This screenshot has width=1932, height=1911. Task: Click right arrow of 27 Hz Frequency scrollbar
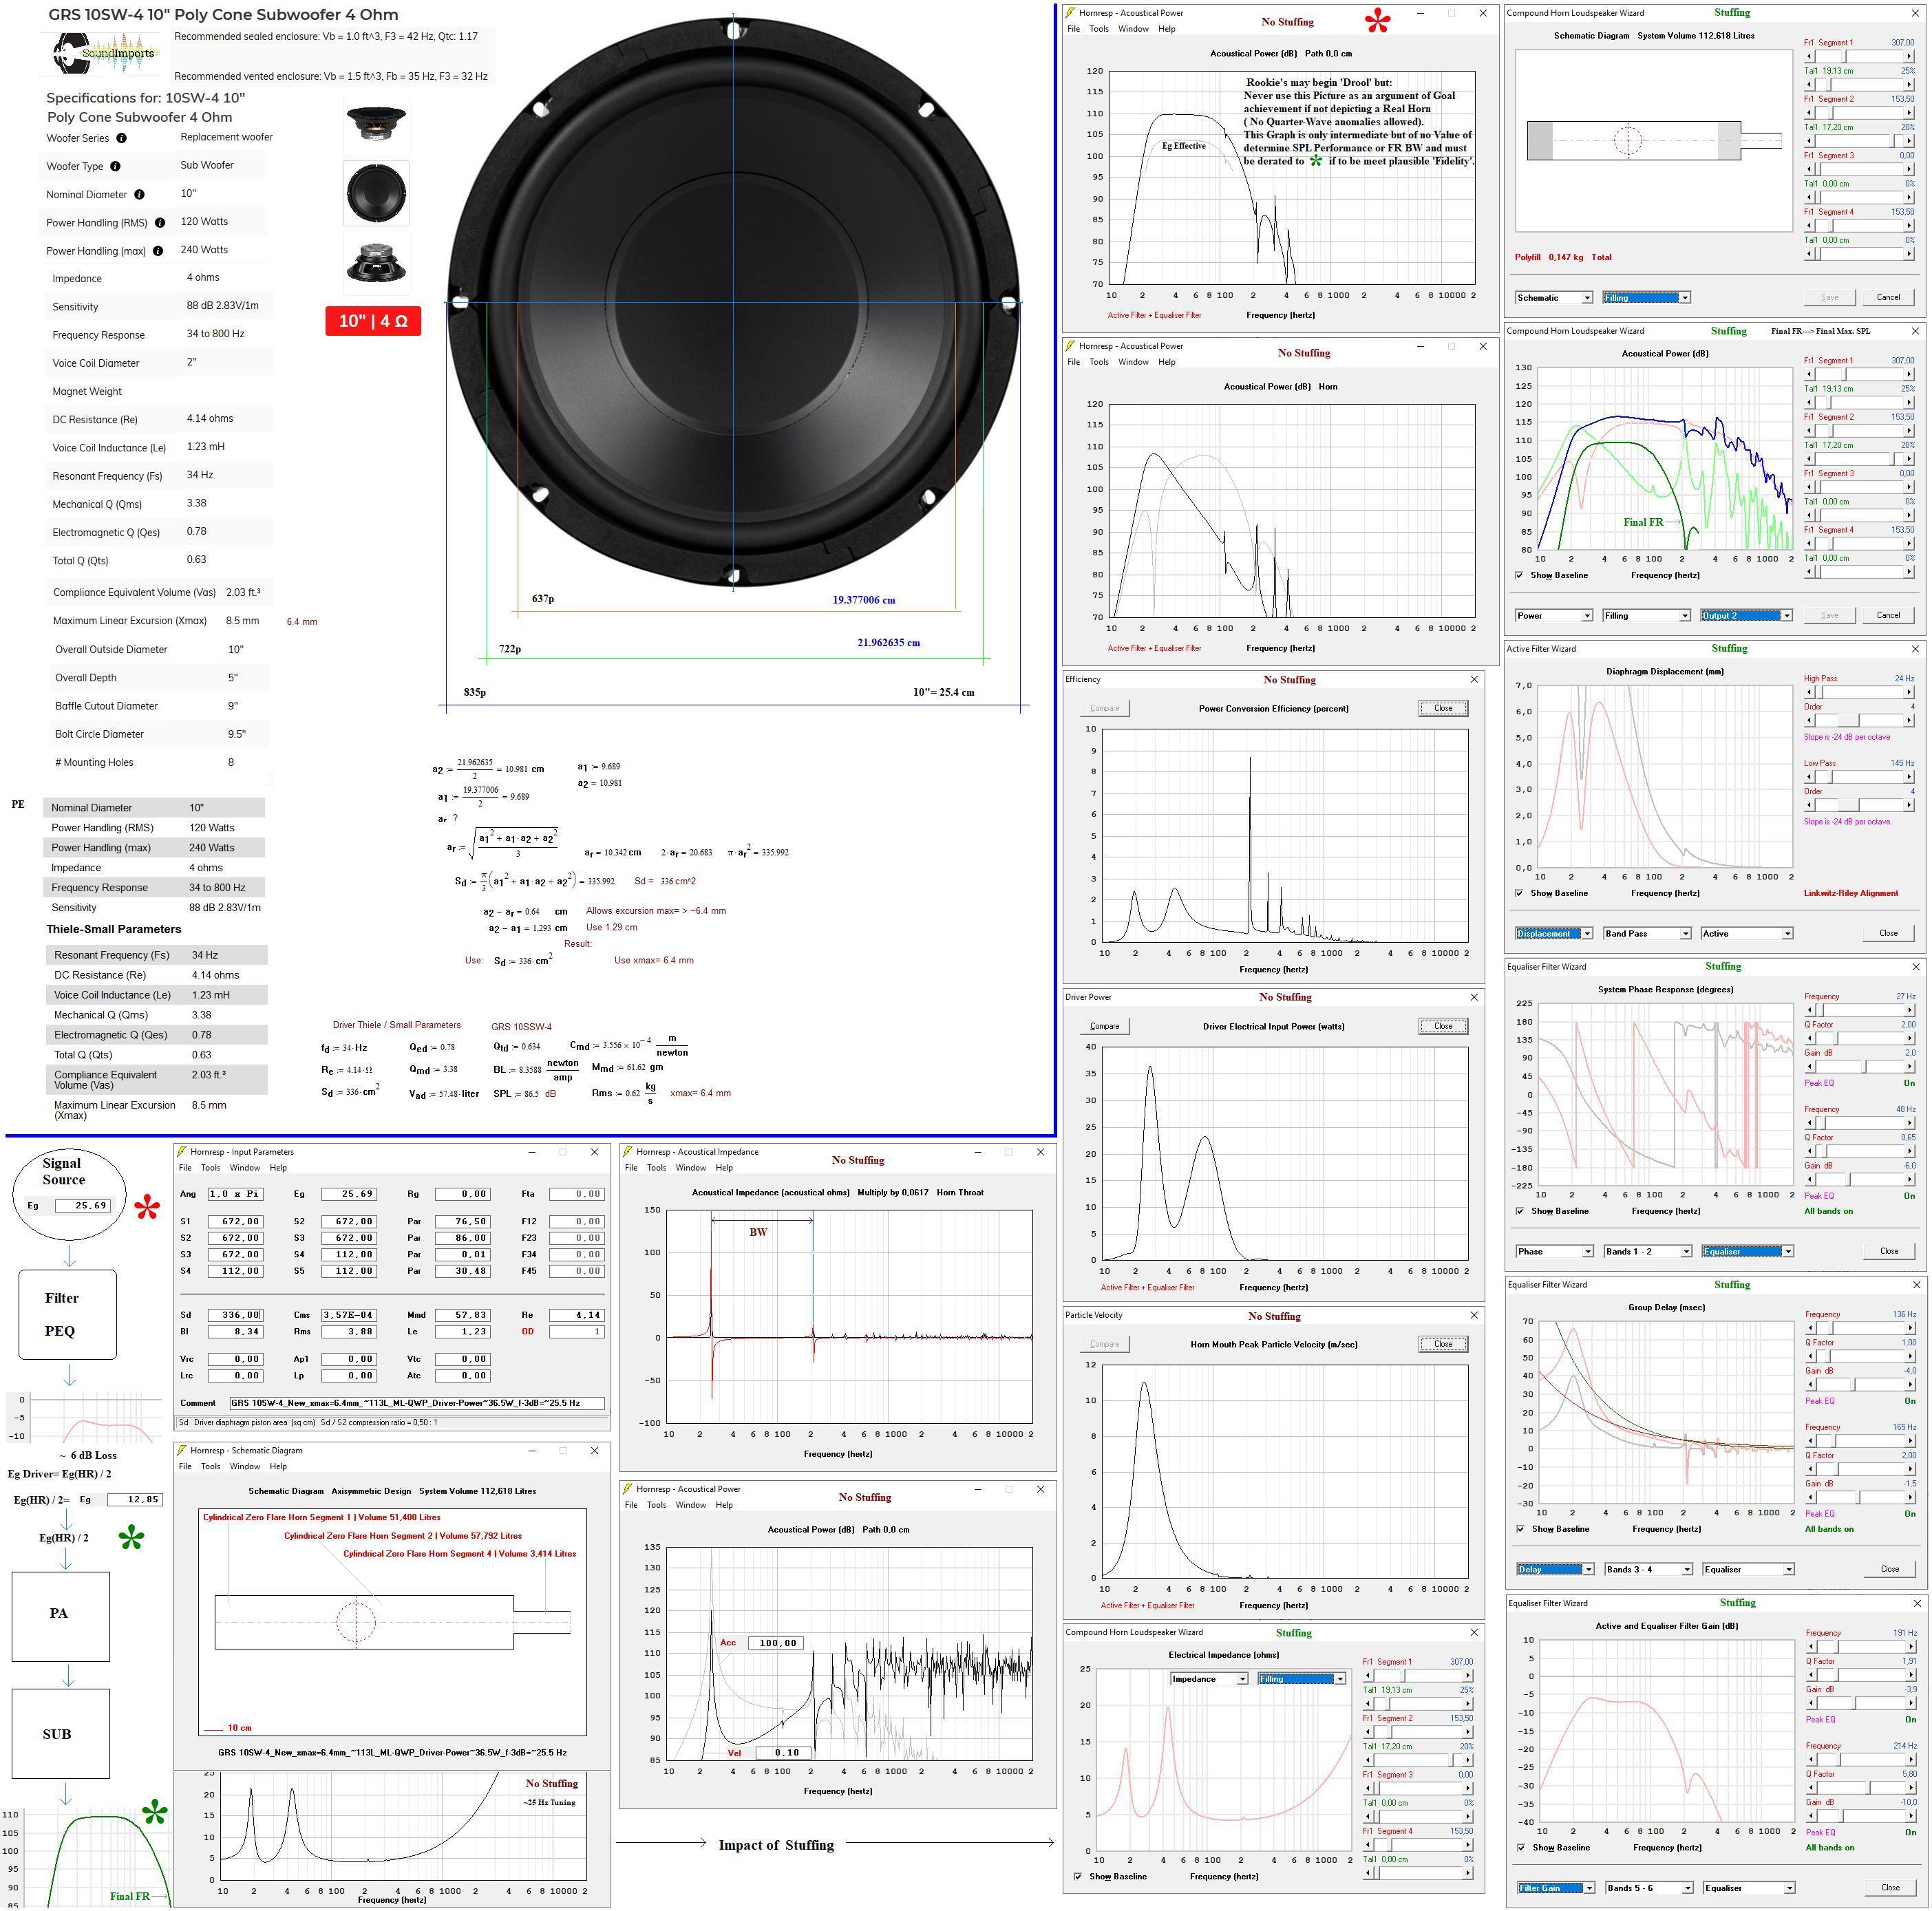coord(1909,1010)
